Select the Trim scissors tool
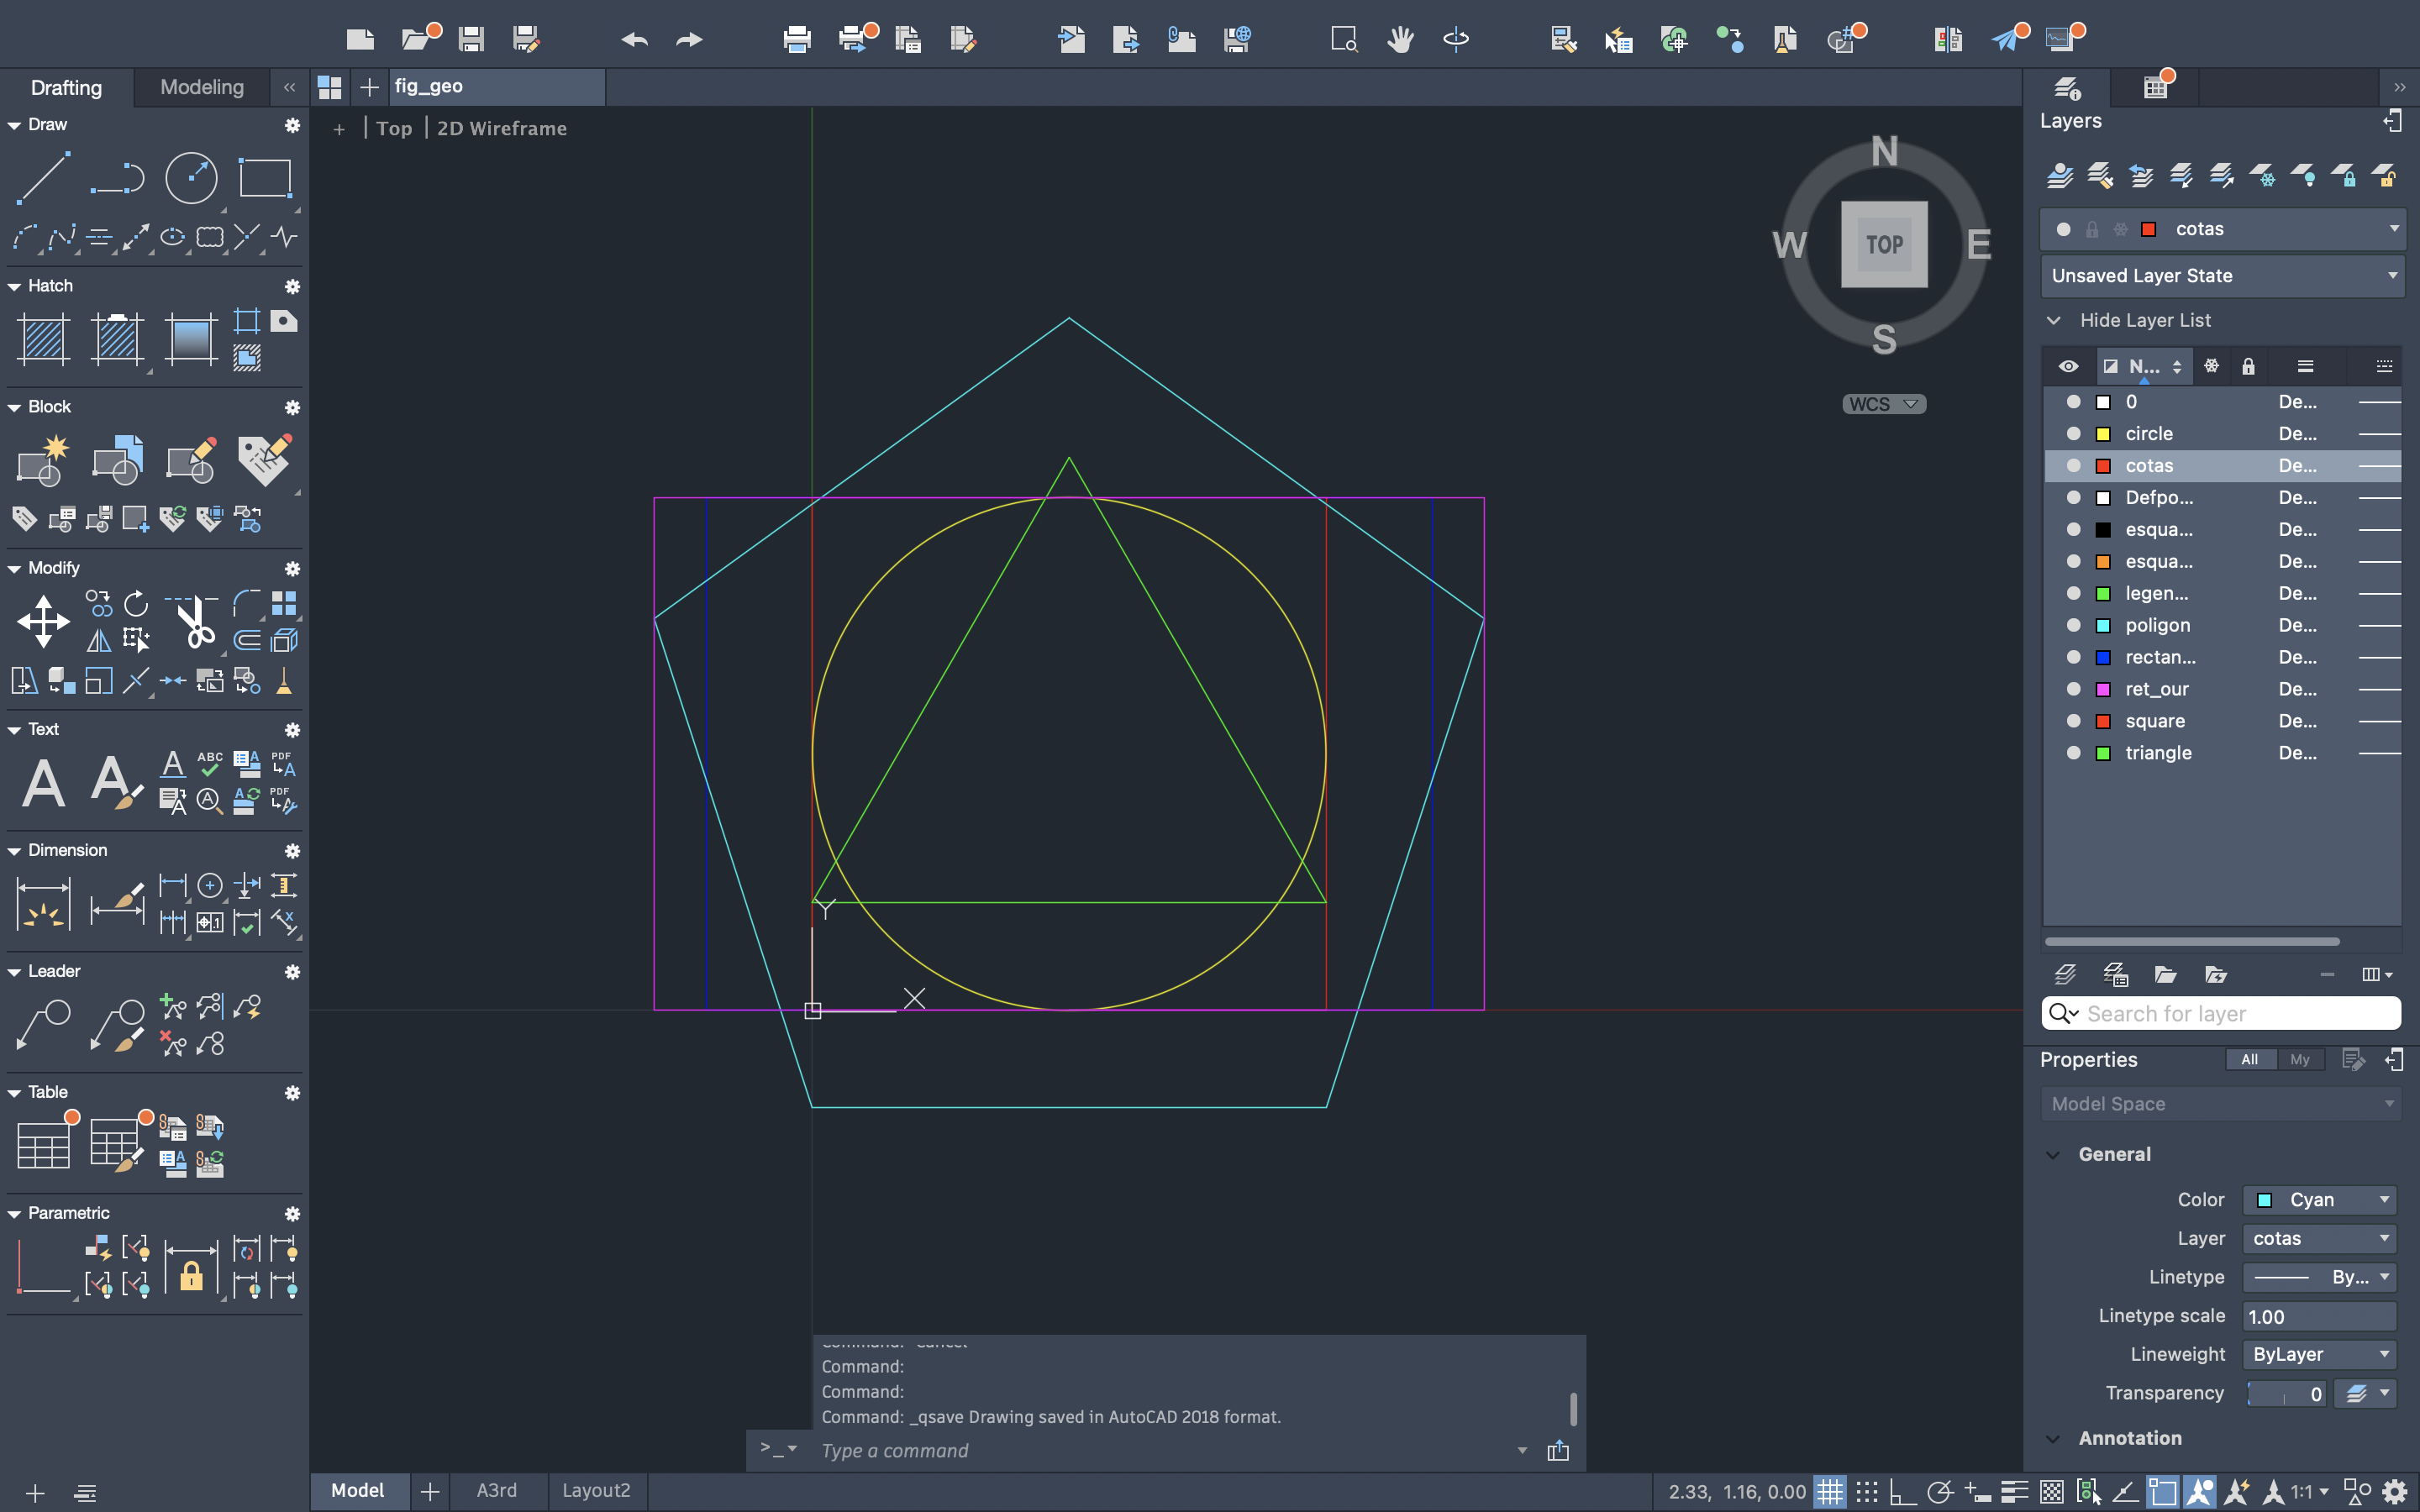Viewport: 2420px width, 1512px height. coord(195,621)
